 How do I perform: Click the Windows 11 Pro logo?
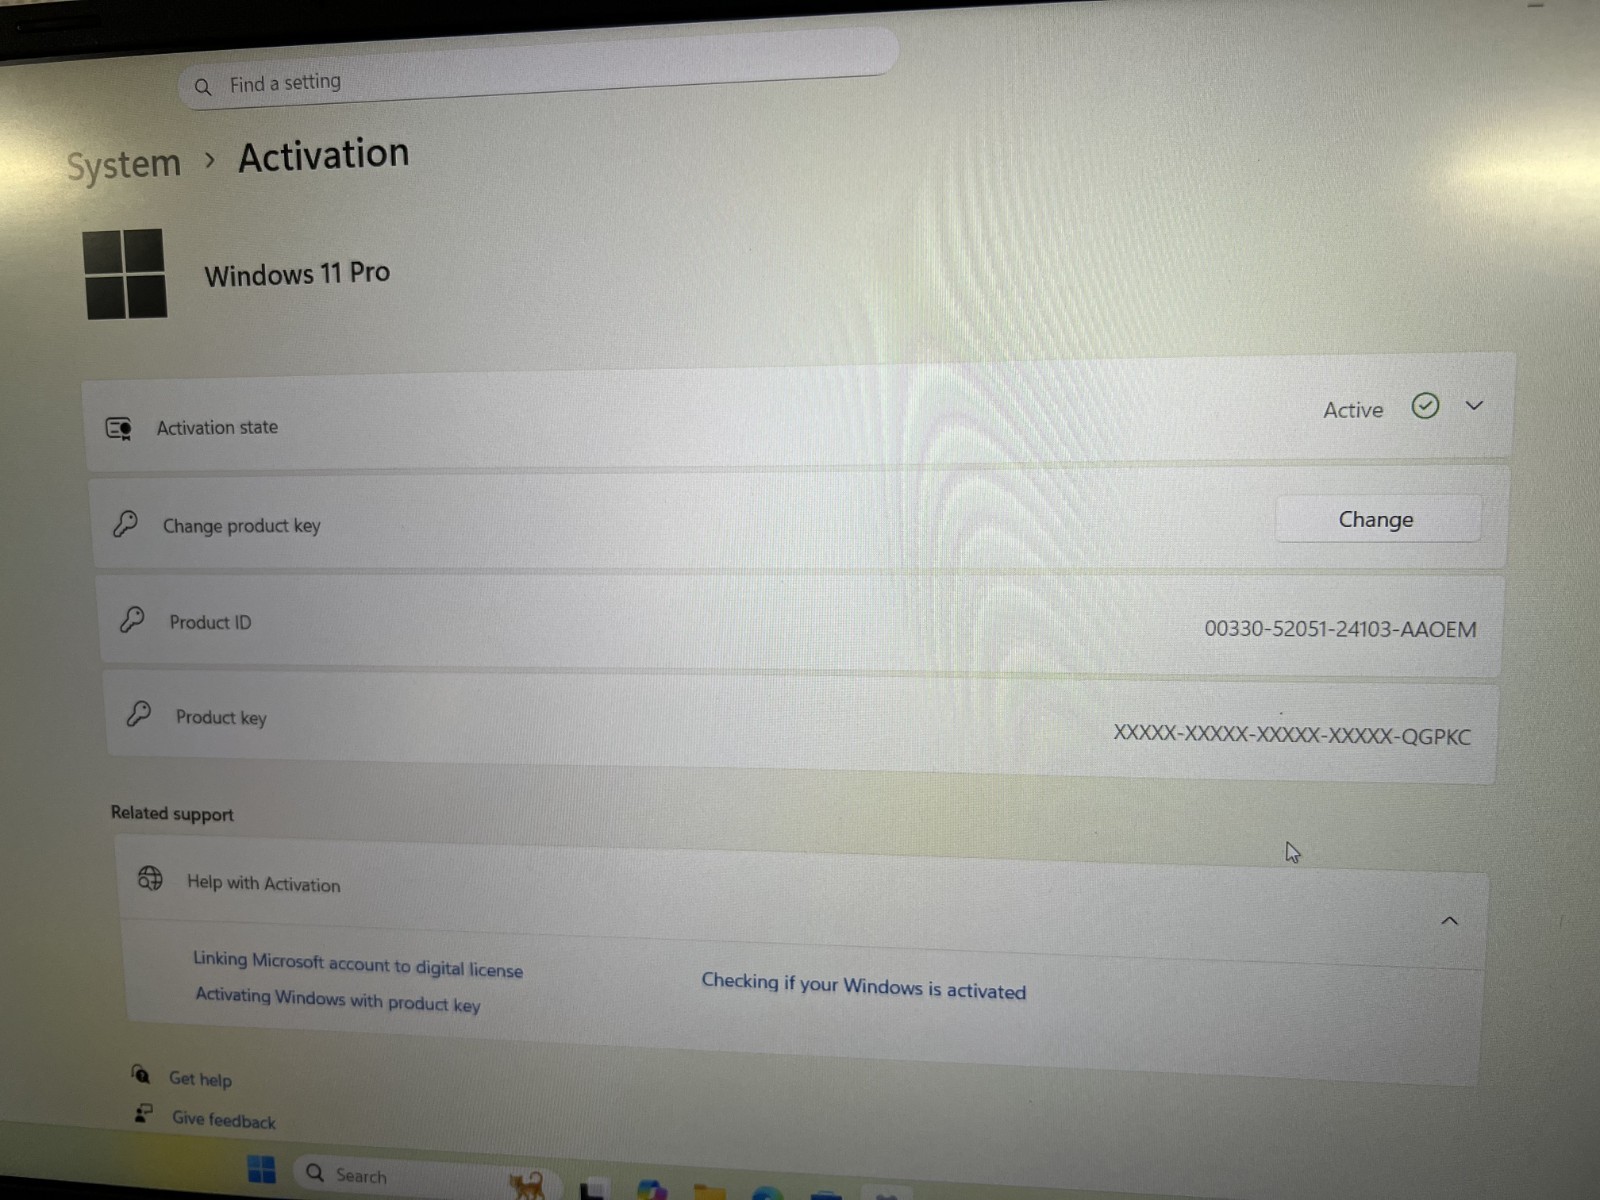coord(125,274)
